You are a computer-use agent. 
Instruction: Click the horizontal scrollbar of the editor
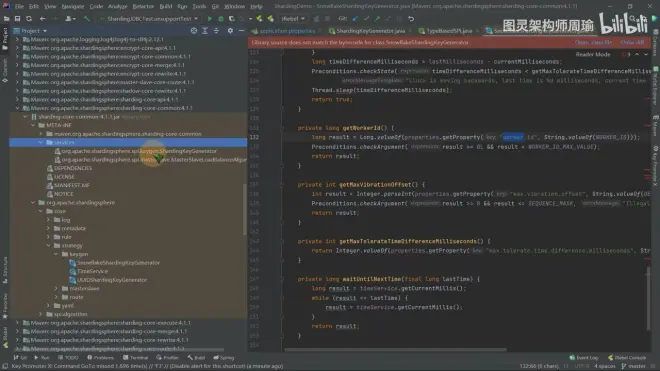(x=395, y=350)
